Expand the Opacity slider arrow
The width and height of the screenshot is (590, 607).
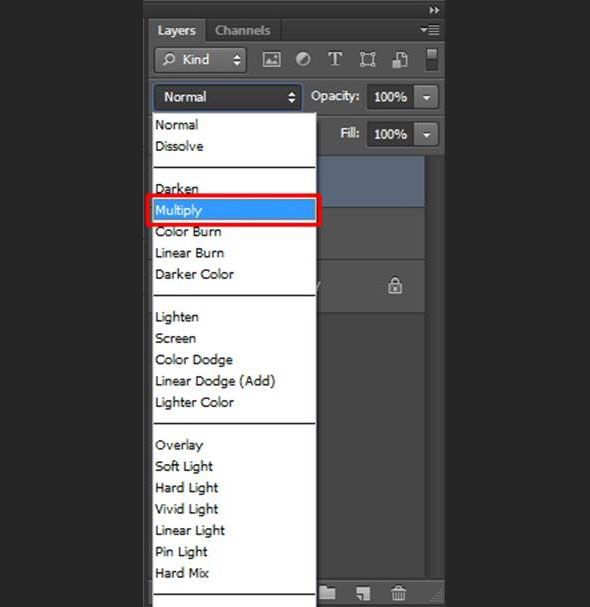point(426,97)
